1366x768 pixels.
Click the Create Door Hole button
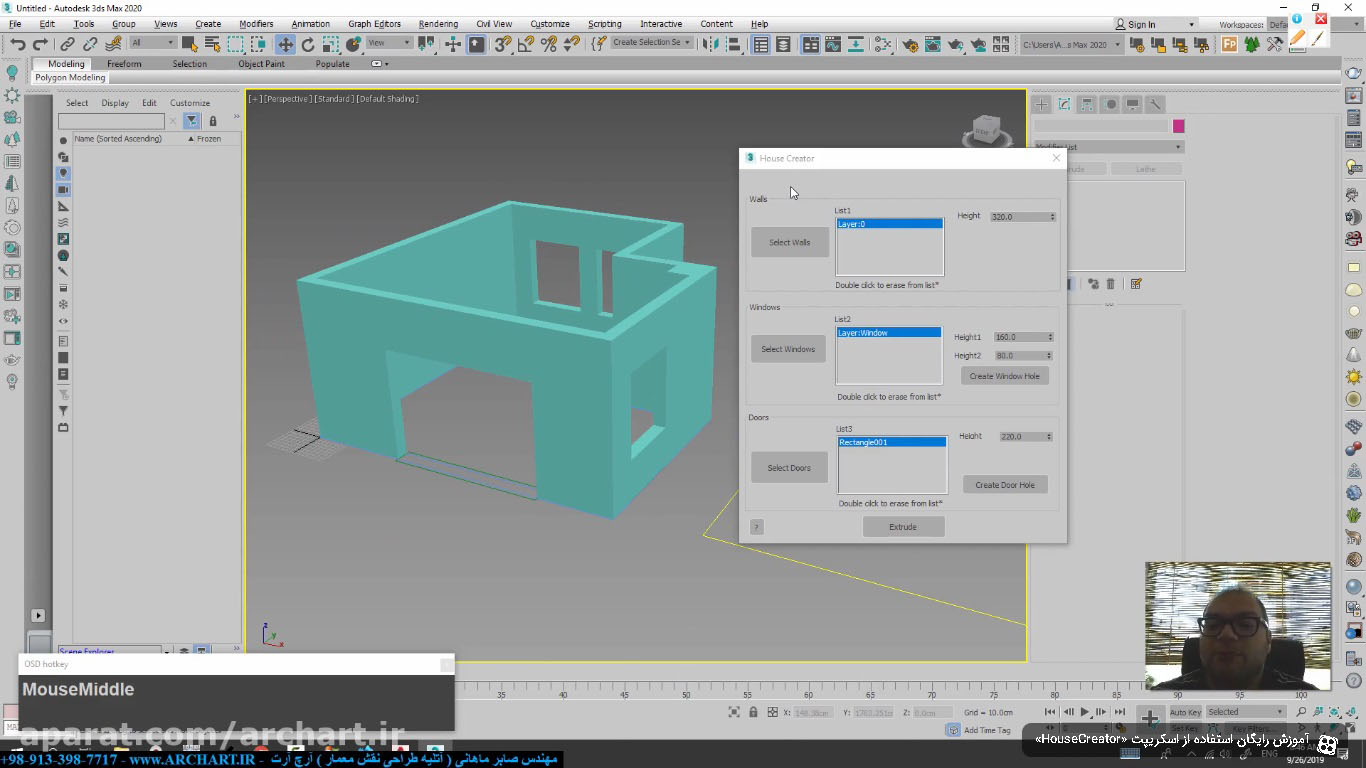[x=1005, y=485]
